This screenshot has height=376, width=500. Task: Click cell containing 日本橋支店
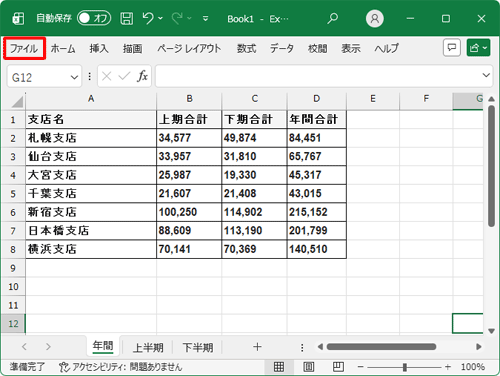91,231
